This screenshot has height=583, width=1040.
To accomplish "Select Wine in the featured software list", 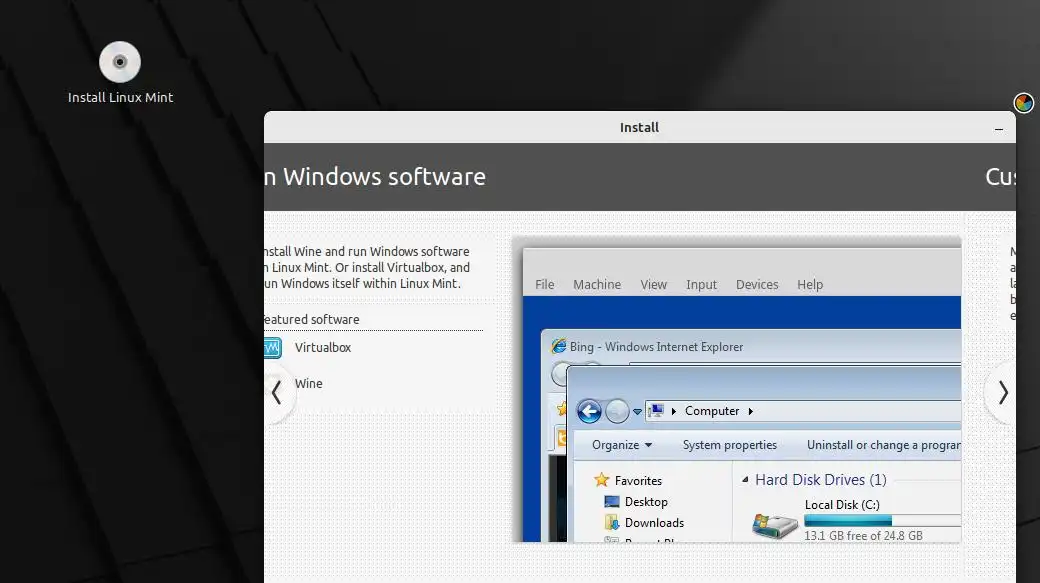I will pos(308,383).
